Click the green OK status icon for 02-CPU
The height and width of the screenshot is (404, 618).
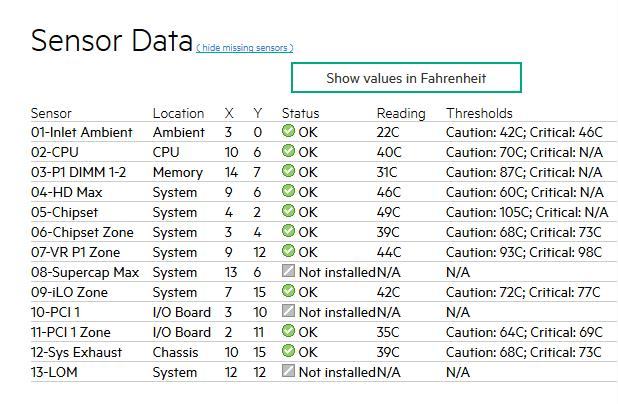288,151
